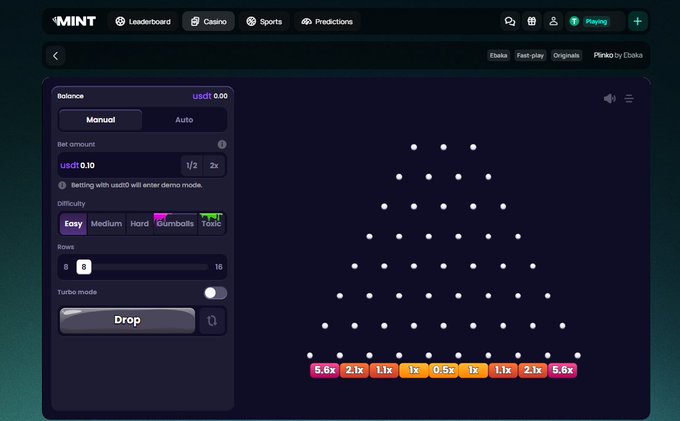
Task: Halve the bet with 1/2 button
Action: (x=192, y=165)
